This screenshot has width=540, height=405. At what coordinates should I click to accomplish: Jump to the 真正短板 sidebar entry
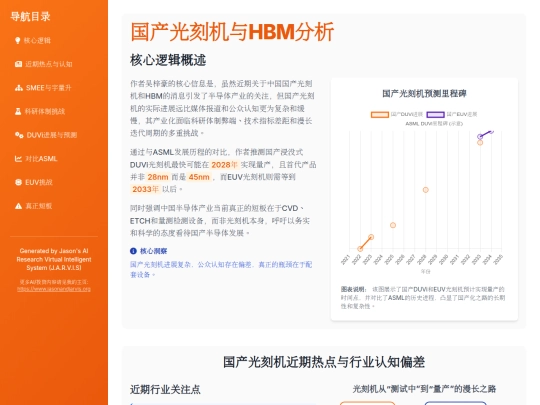(33, 206)
